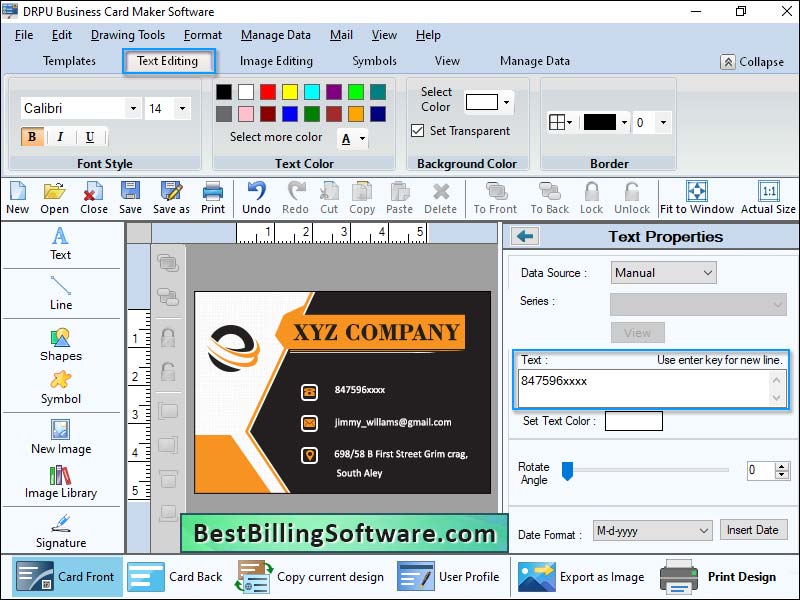Viewport: 800px width, 600px height.
Task: Expand the Date Format dropdown
Action: 652,531
